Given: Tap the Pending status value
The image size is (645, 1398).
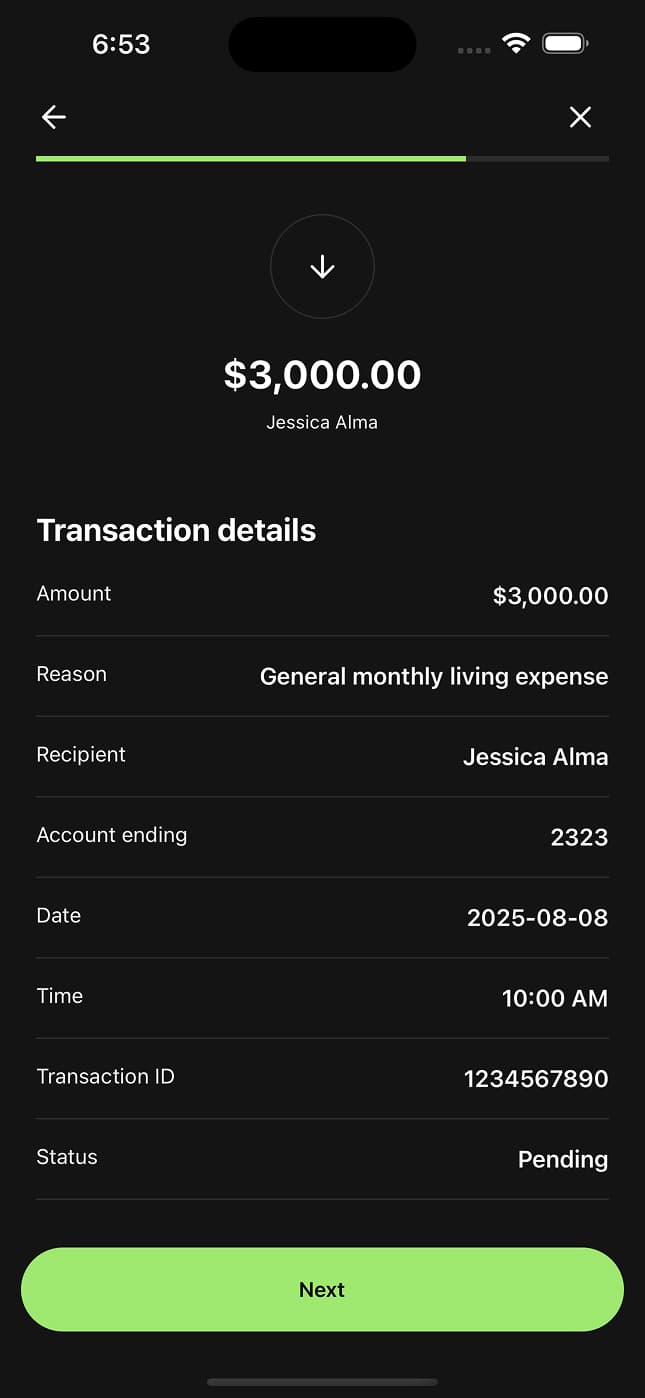Looking at the screenshot, I should pyautogui.click(x=562, y=1159).
